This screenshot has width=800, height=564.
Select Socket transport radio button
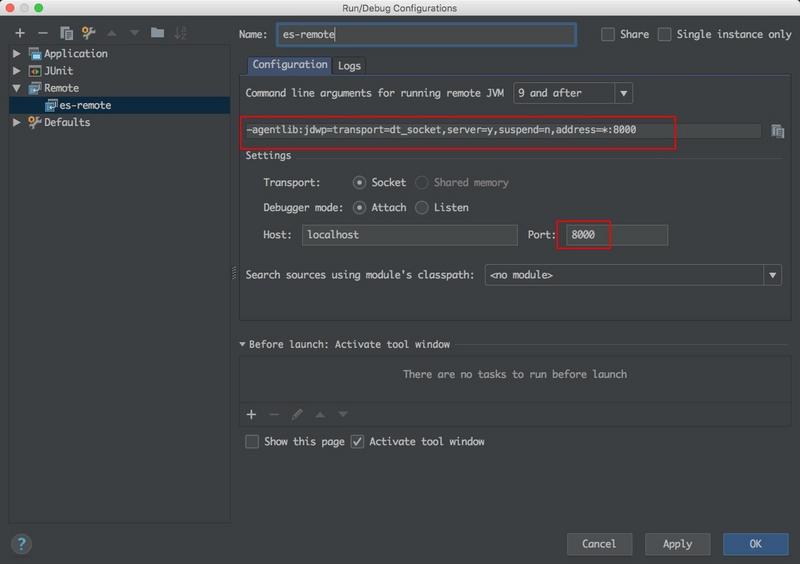click(359, 182)
